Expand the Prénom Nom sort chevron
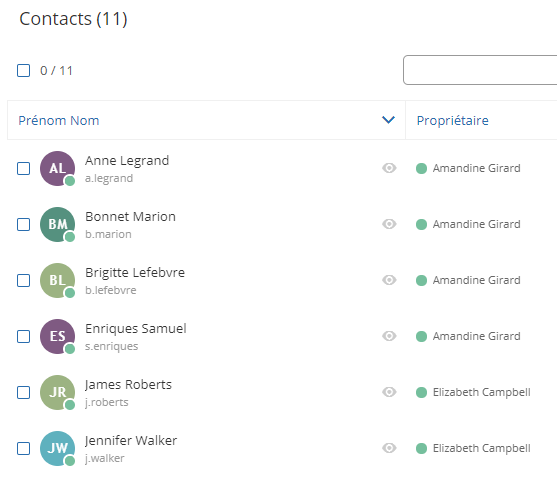Viewport: 557px width, 481px height. pyautogui.click(x=388, y=120)
